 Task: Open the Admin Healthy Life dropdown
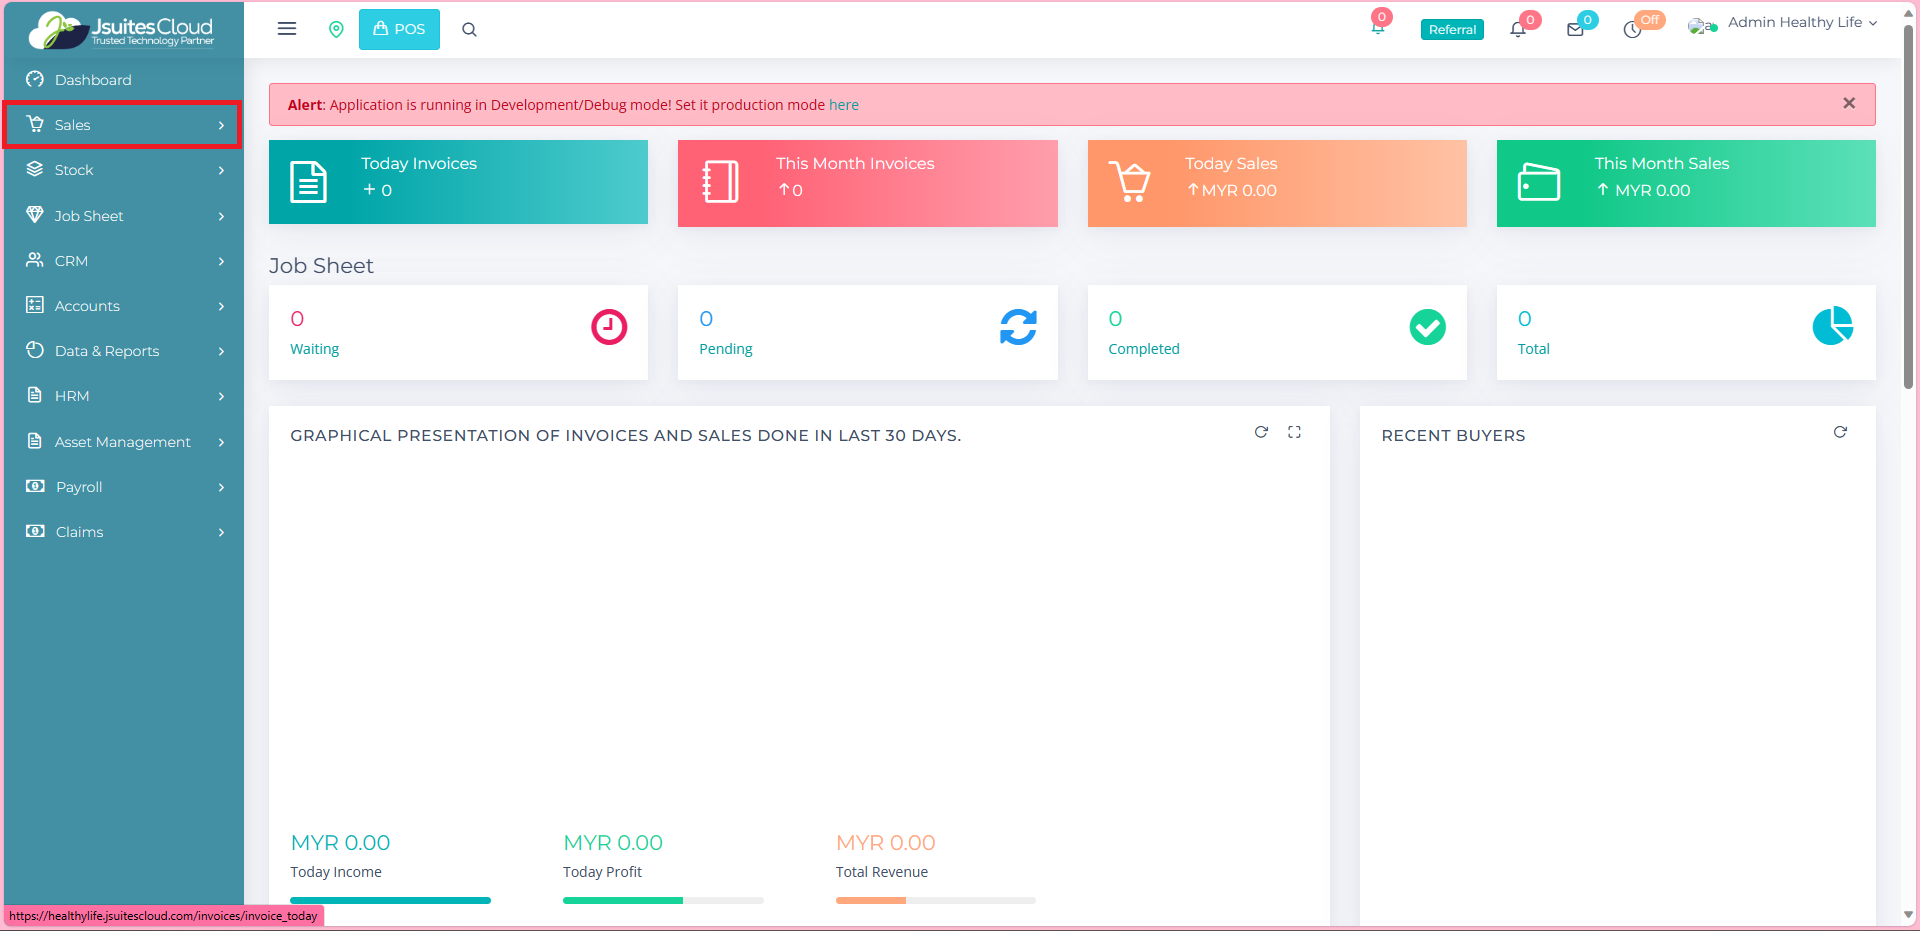click(1794, 23)
